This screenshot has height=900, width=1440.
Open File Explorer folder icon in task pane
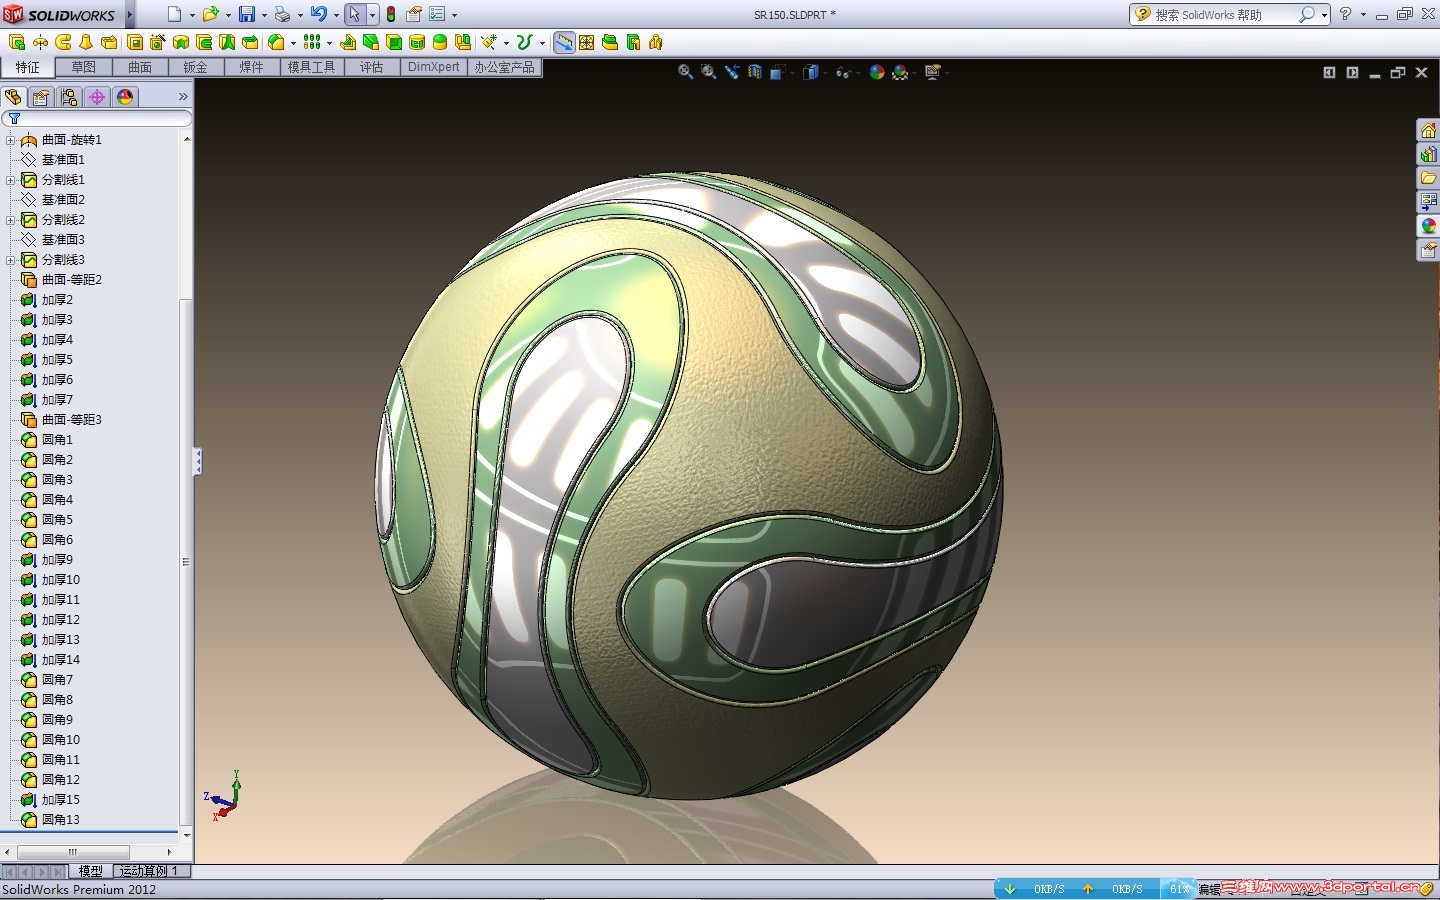[x=1428, y=178]
